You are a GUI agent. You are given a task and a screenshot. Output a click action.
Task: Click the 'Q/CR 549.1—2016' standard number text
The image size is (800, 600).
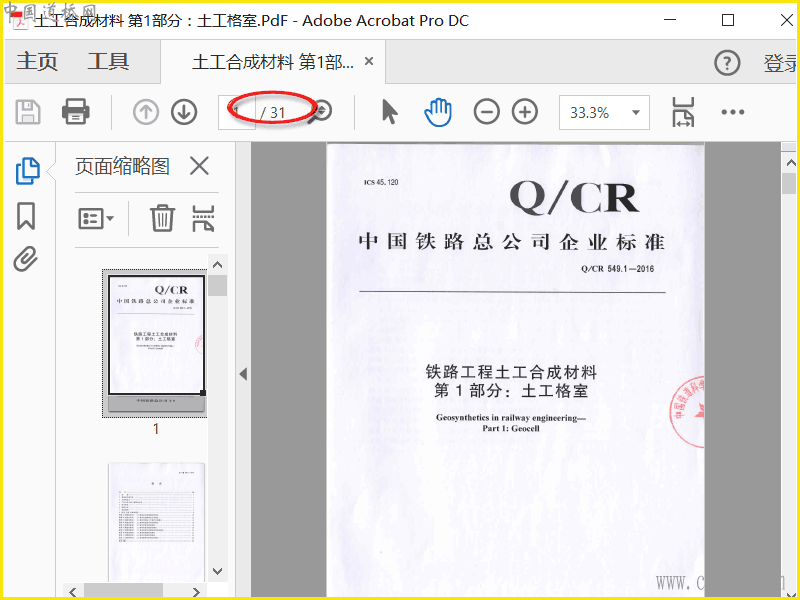[618, 269]
